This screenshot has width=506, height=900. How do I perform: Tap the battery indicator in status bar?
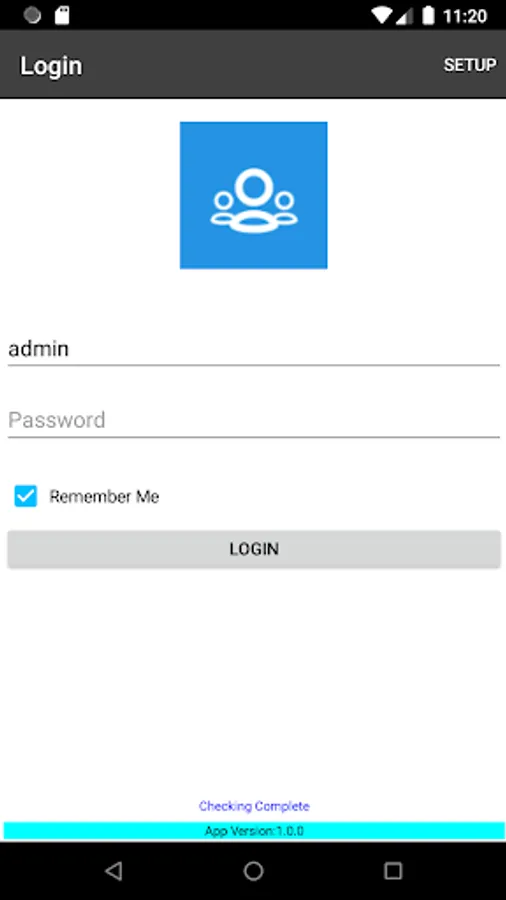(428, 15)
